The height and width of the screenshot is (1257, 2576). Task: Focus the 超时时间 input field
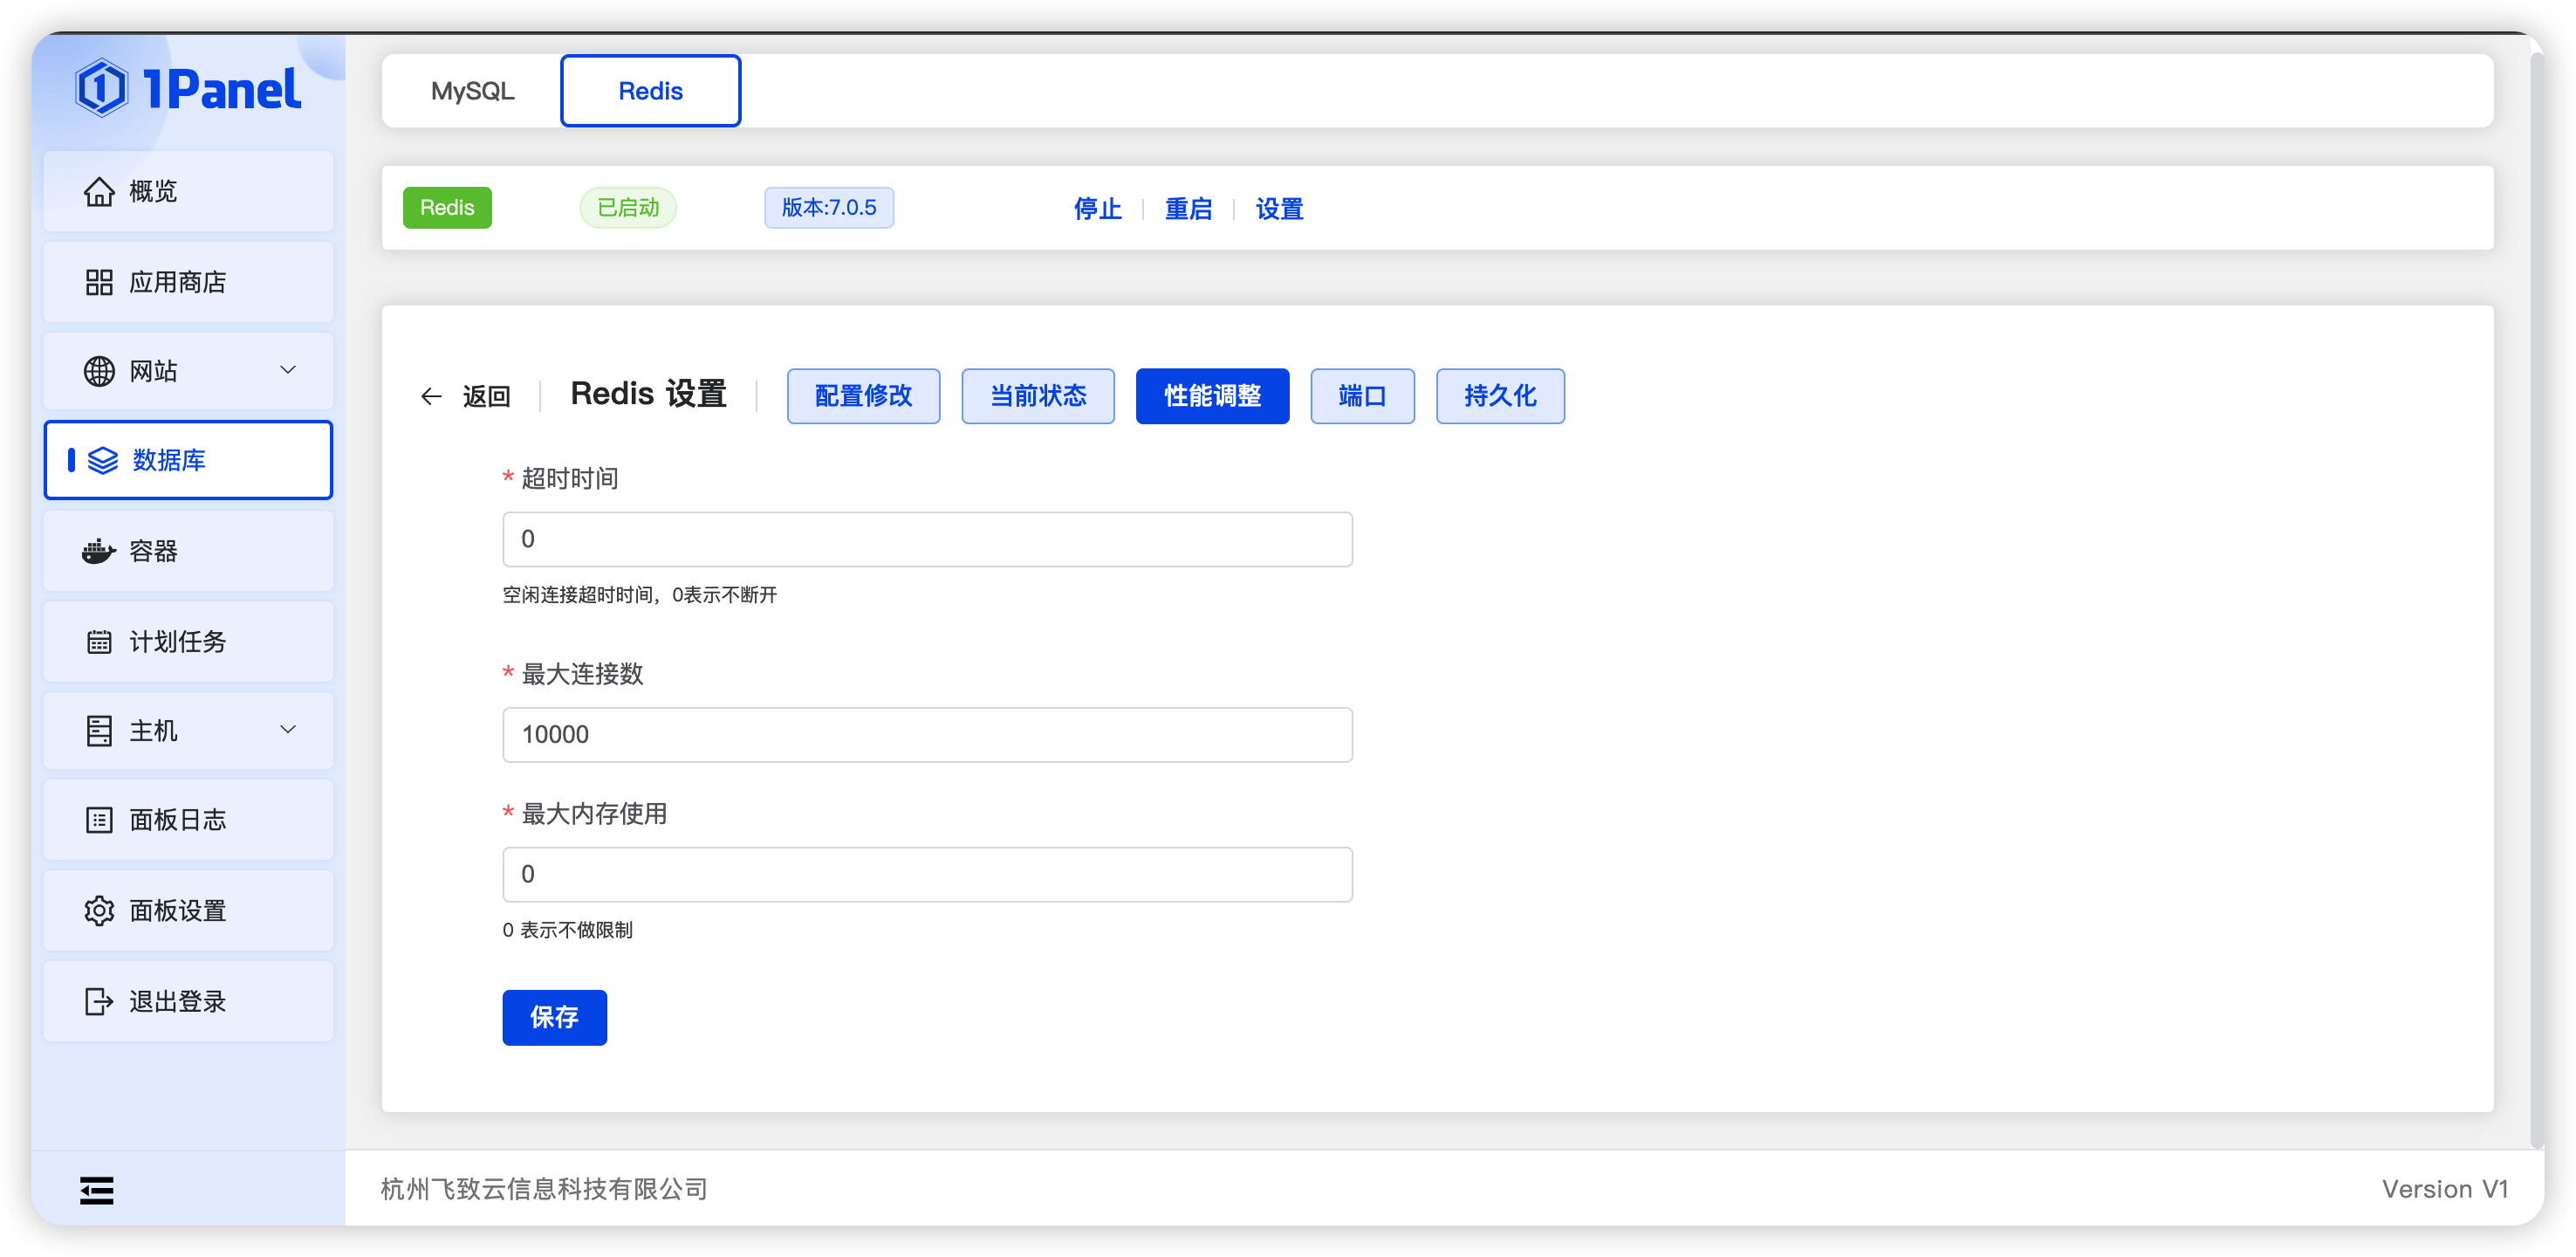pyautogui.click(x=927, y=540)
